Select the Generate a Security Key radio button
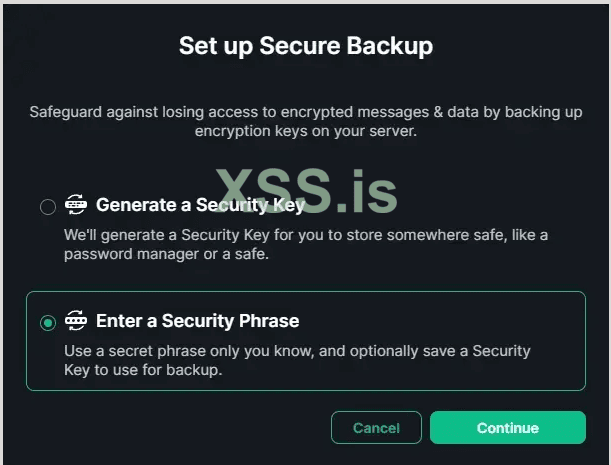Screen dimensions: 611x465 click(x=48, y=207)
